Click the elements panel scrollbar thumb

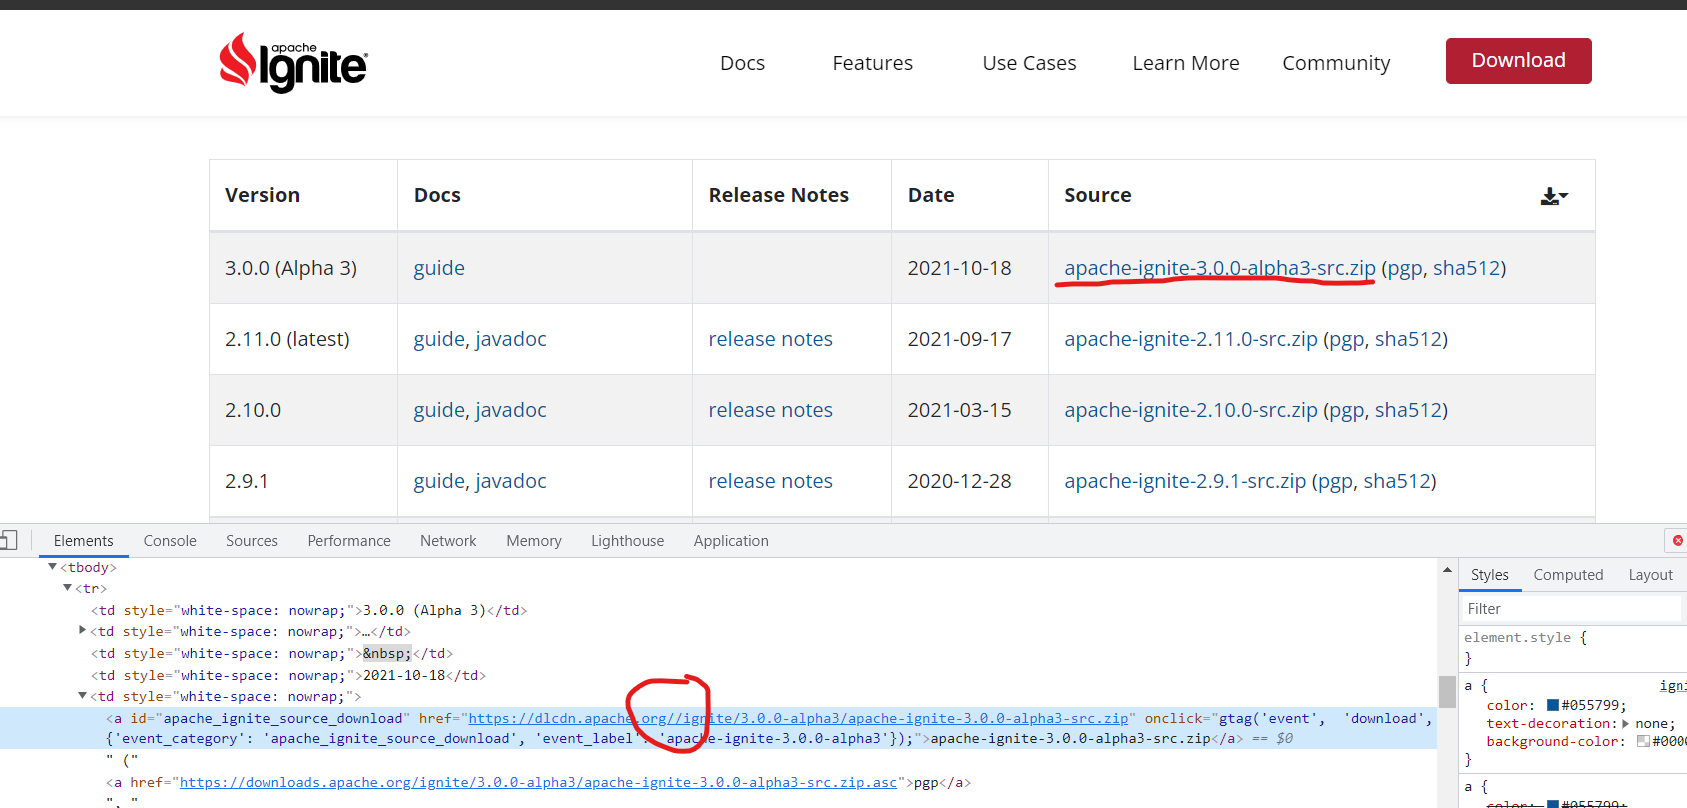coord(1447,692)
